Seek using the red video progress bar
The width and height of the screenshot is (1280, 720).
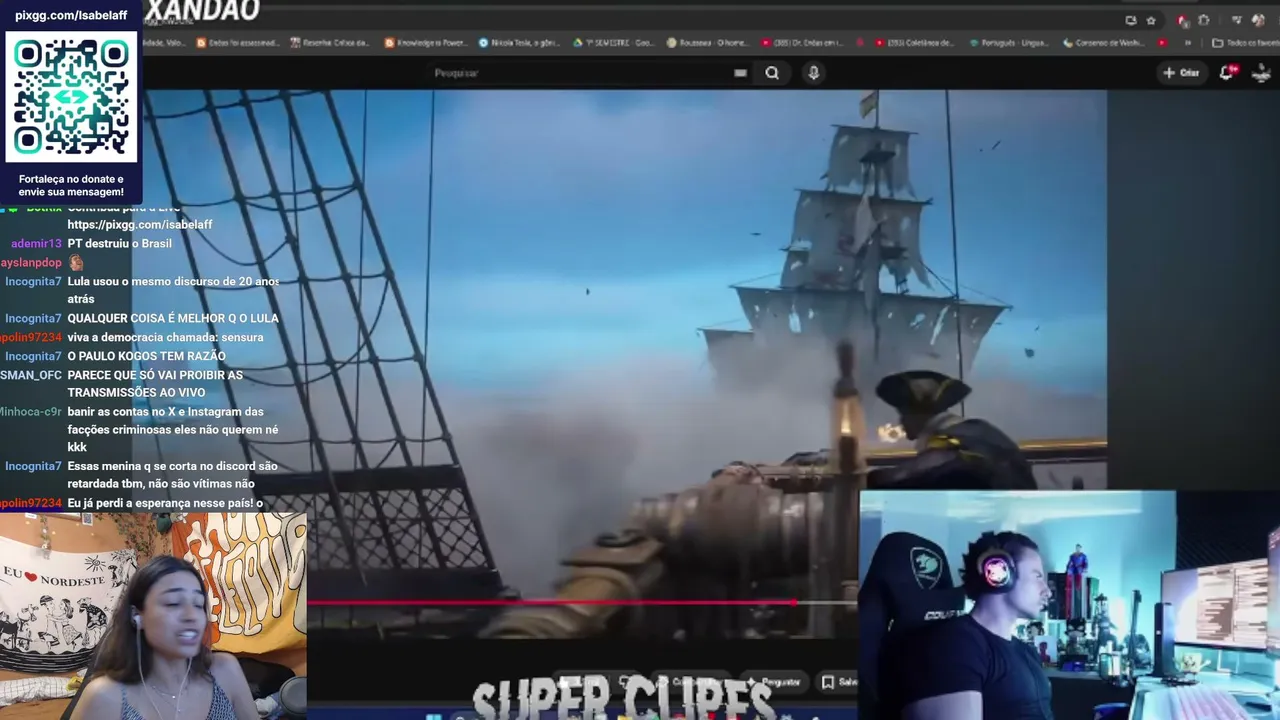(x=580, y=602)
